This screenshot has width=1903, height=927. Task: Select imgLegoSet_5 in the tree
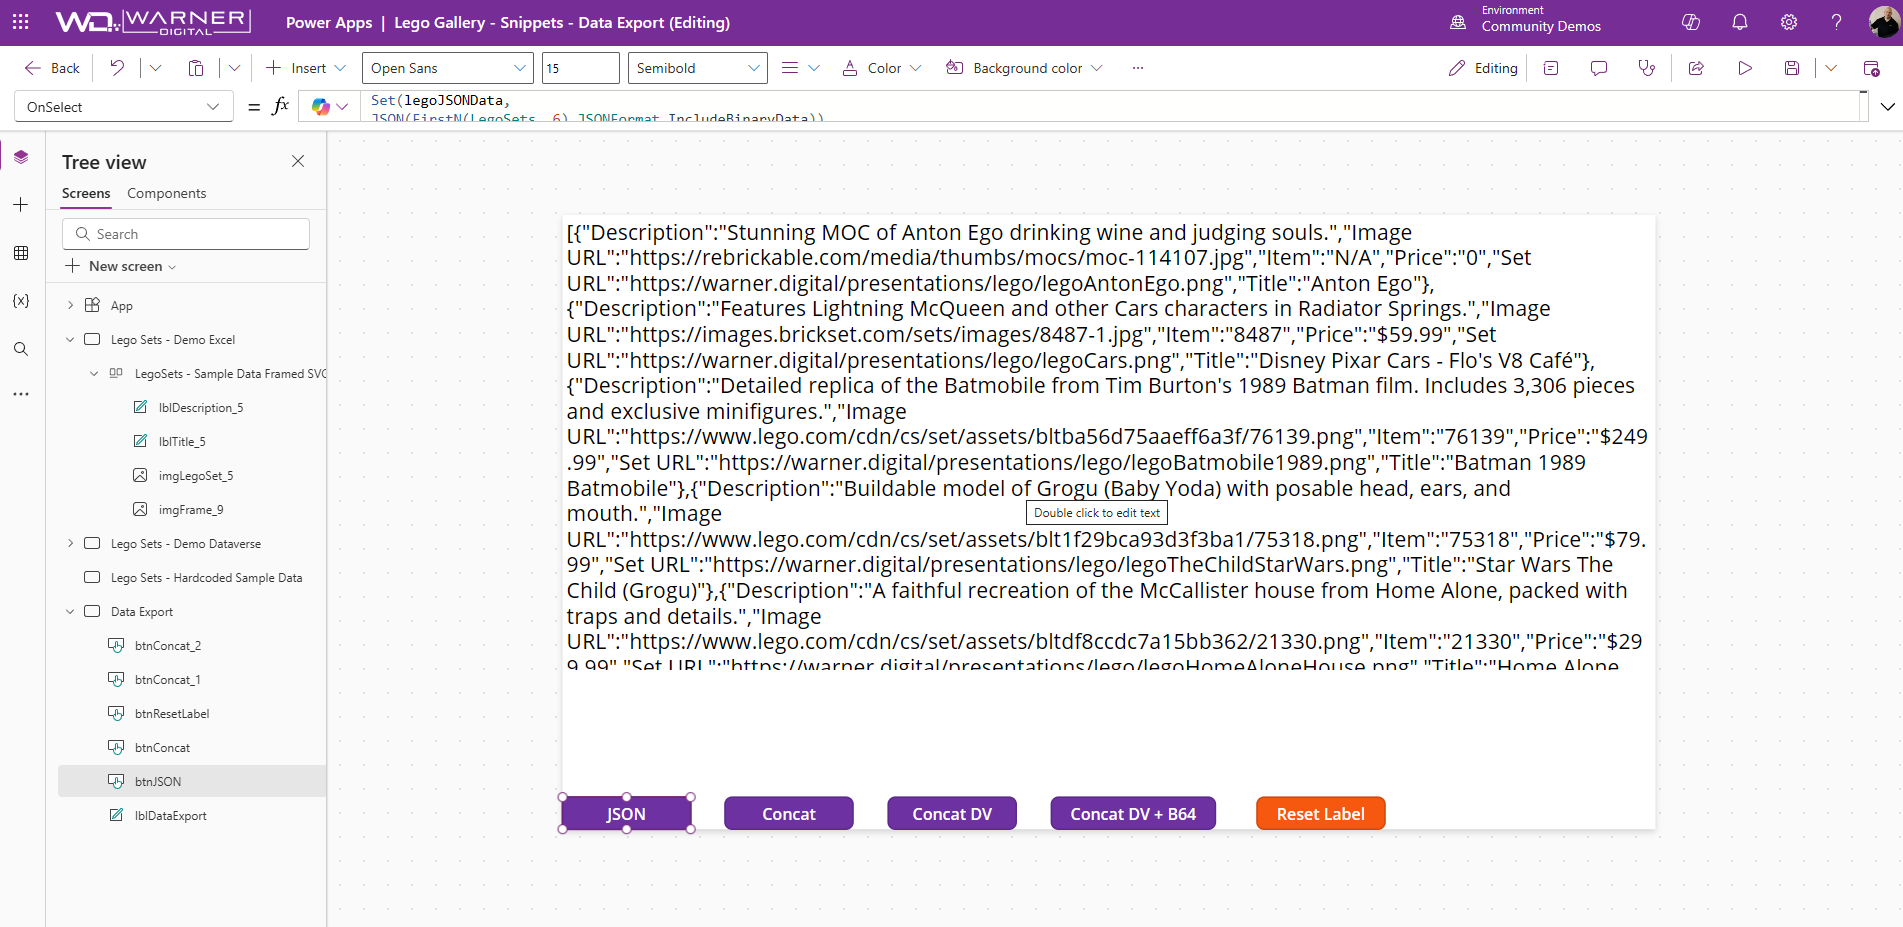tap(195, 476)
